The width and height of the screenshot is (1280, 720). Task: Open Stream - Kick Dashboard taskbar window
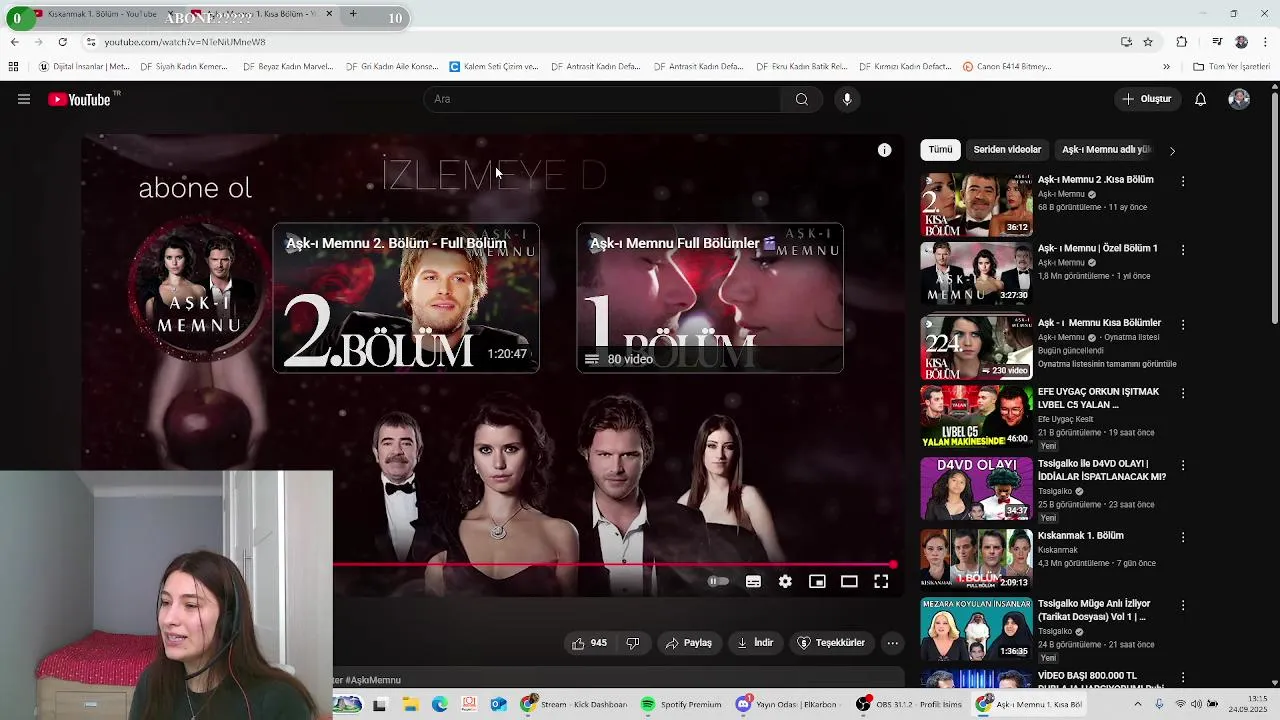click(573, 704)
